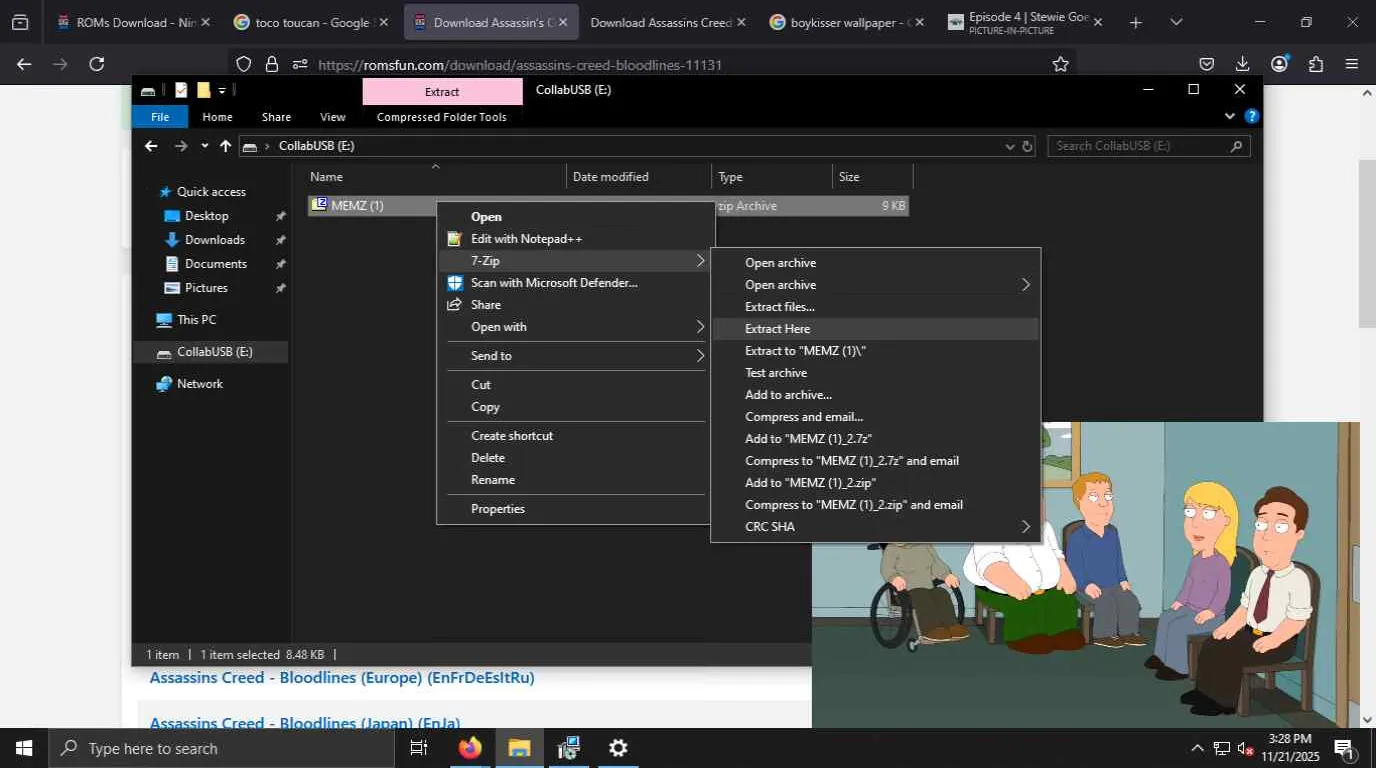Click the Search CollabUSB (E:) field

click(1148, 146)
